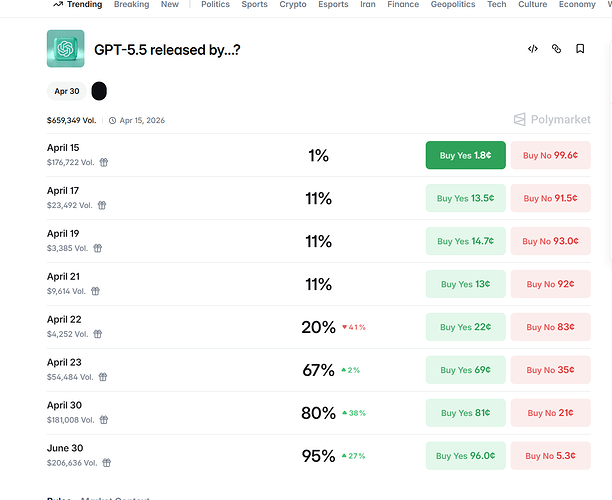The height and width of the screenshot is (500, 612).
Task: Buy Yes 1.8¢ for April 15
Action: click(x=466, y=155)
